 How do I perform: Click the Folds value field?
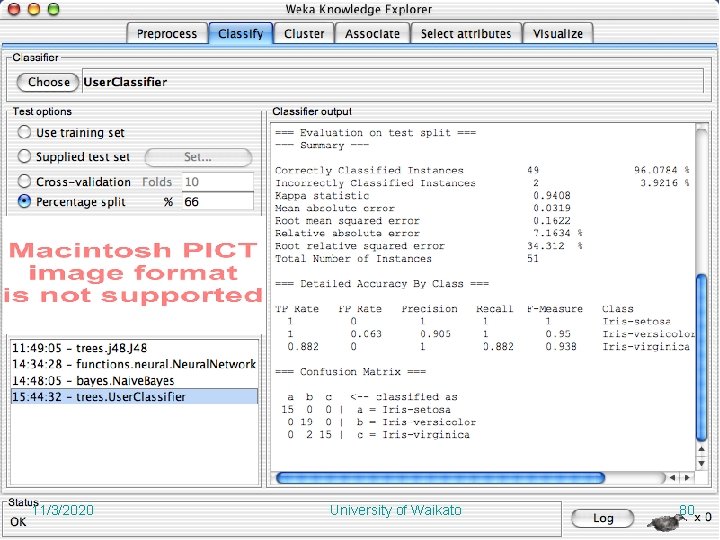[218, 182]
